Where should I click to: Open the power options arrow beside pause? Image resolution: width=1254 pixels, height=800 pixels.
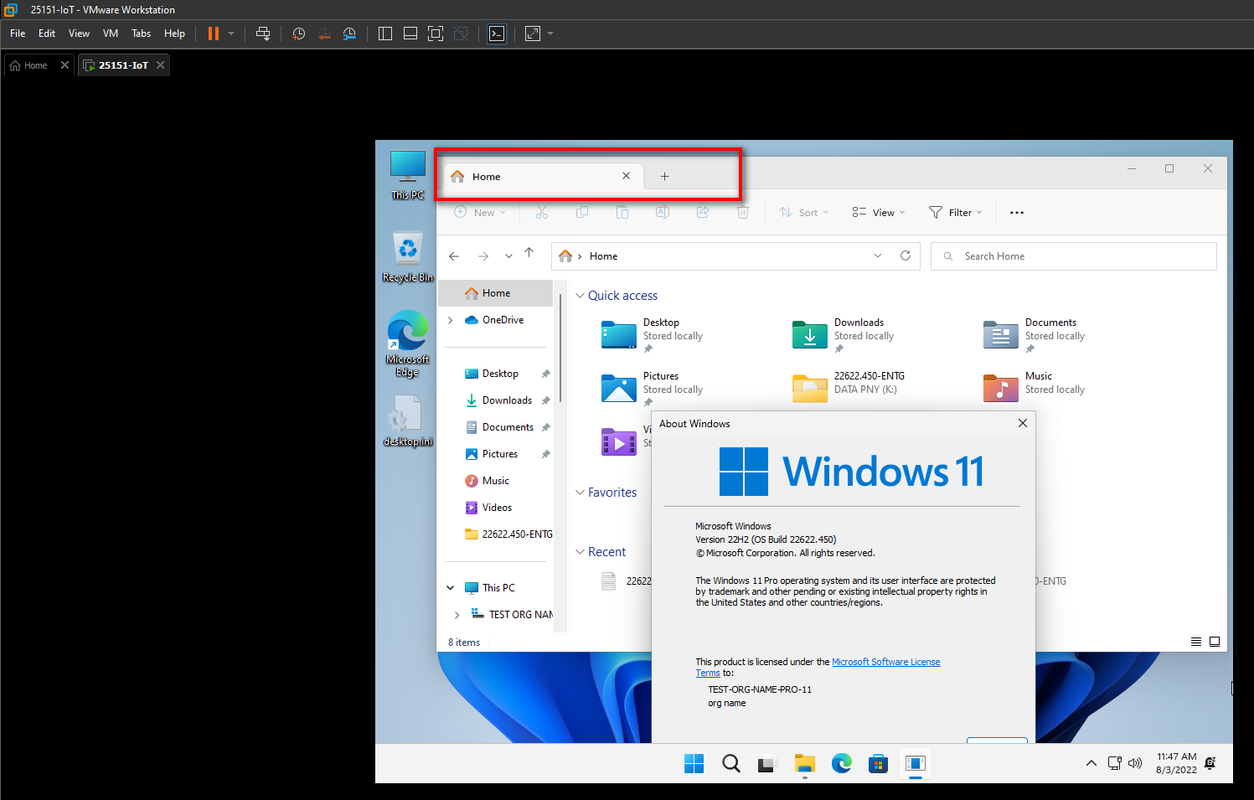pos(231,33)
